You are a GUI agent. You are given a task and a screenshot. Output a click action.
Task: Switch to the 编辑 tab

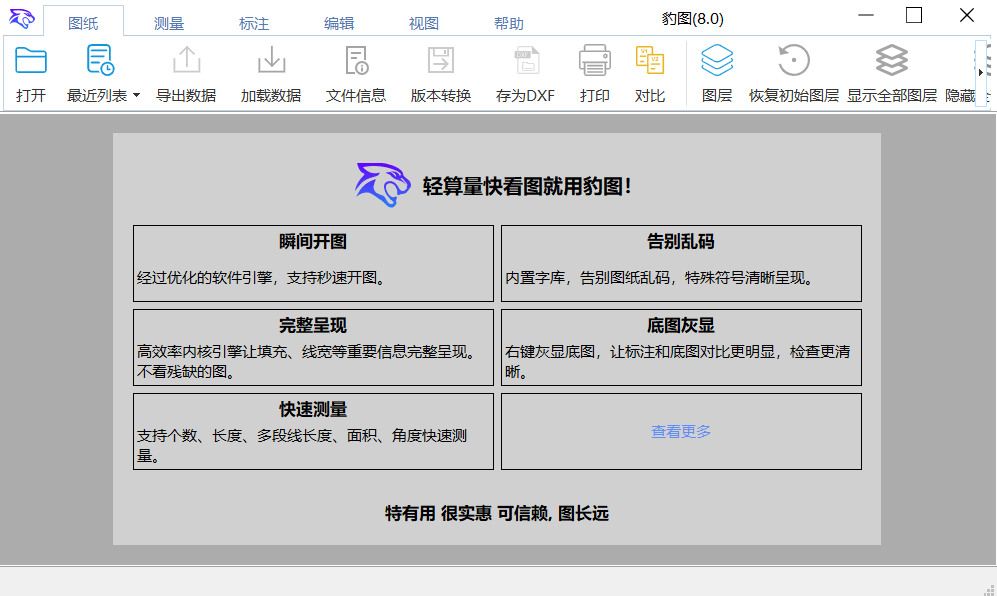(339, 24)
